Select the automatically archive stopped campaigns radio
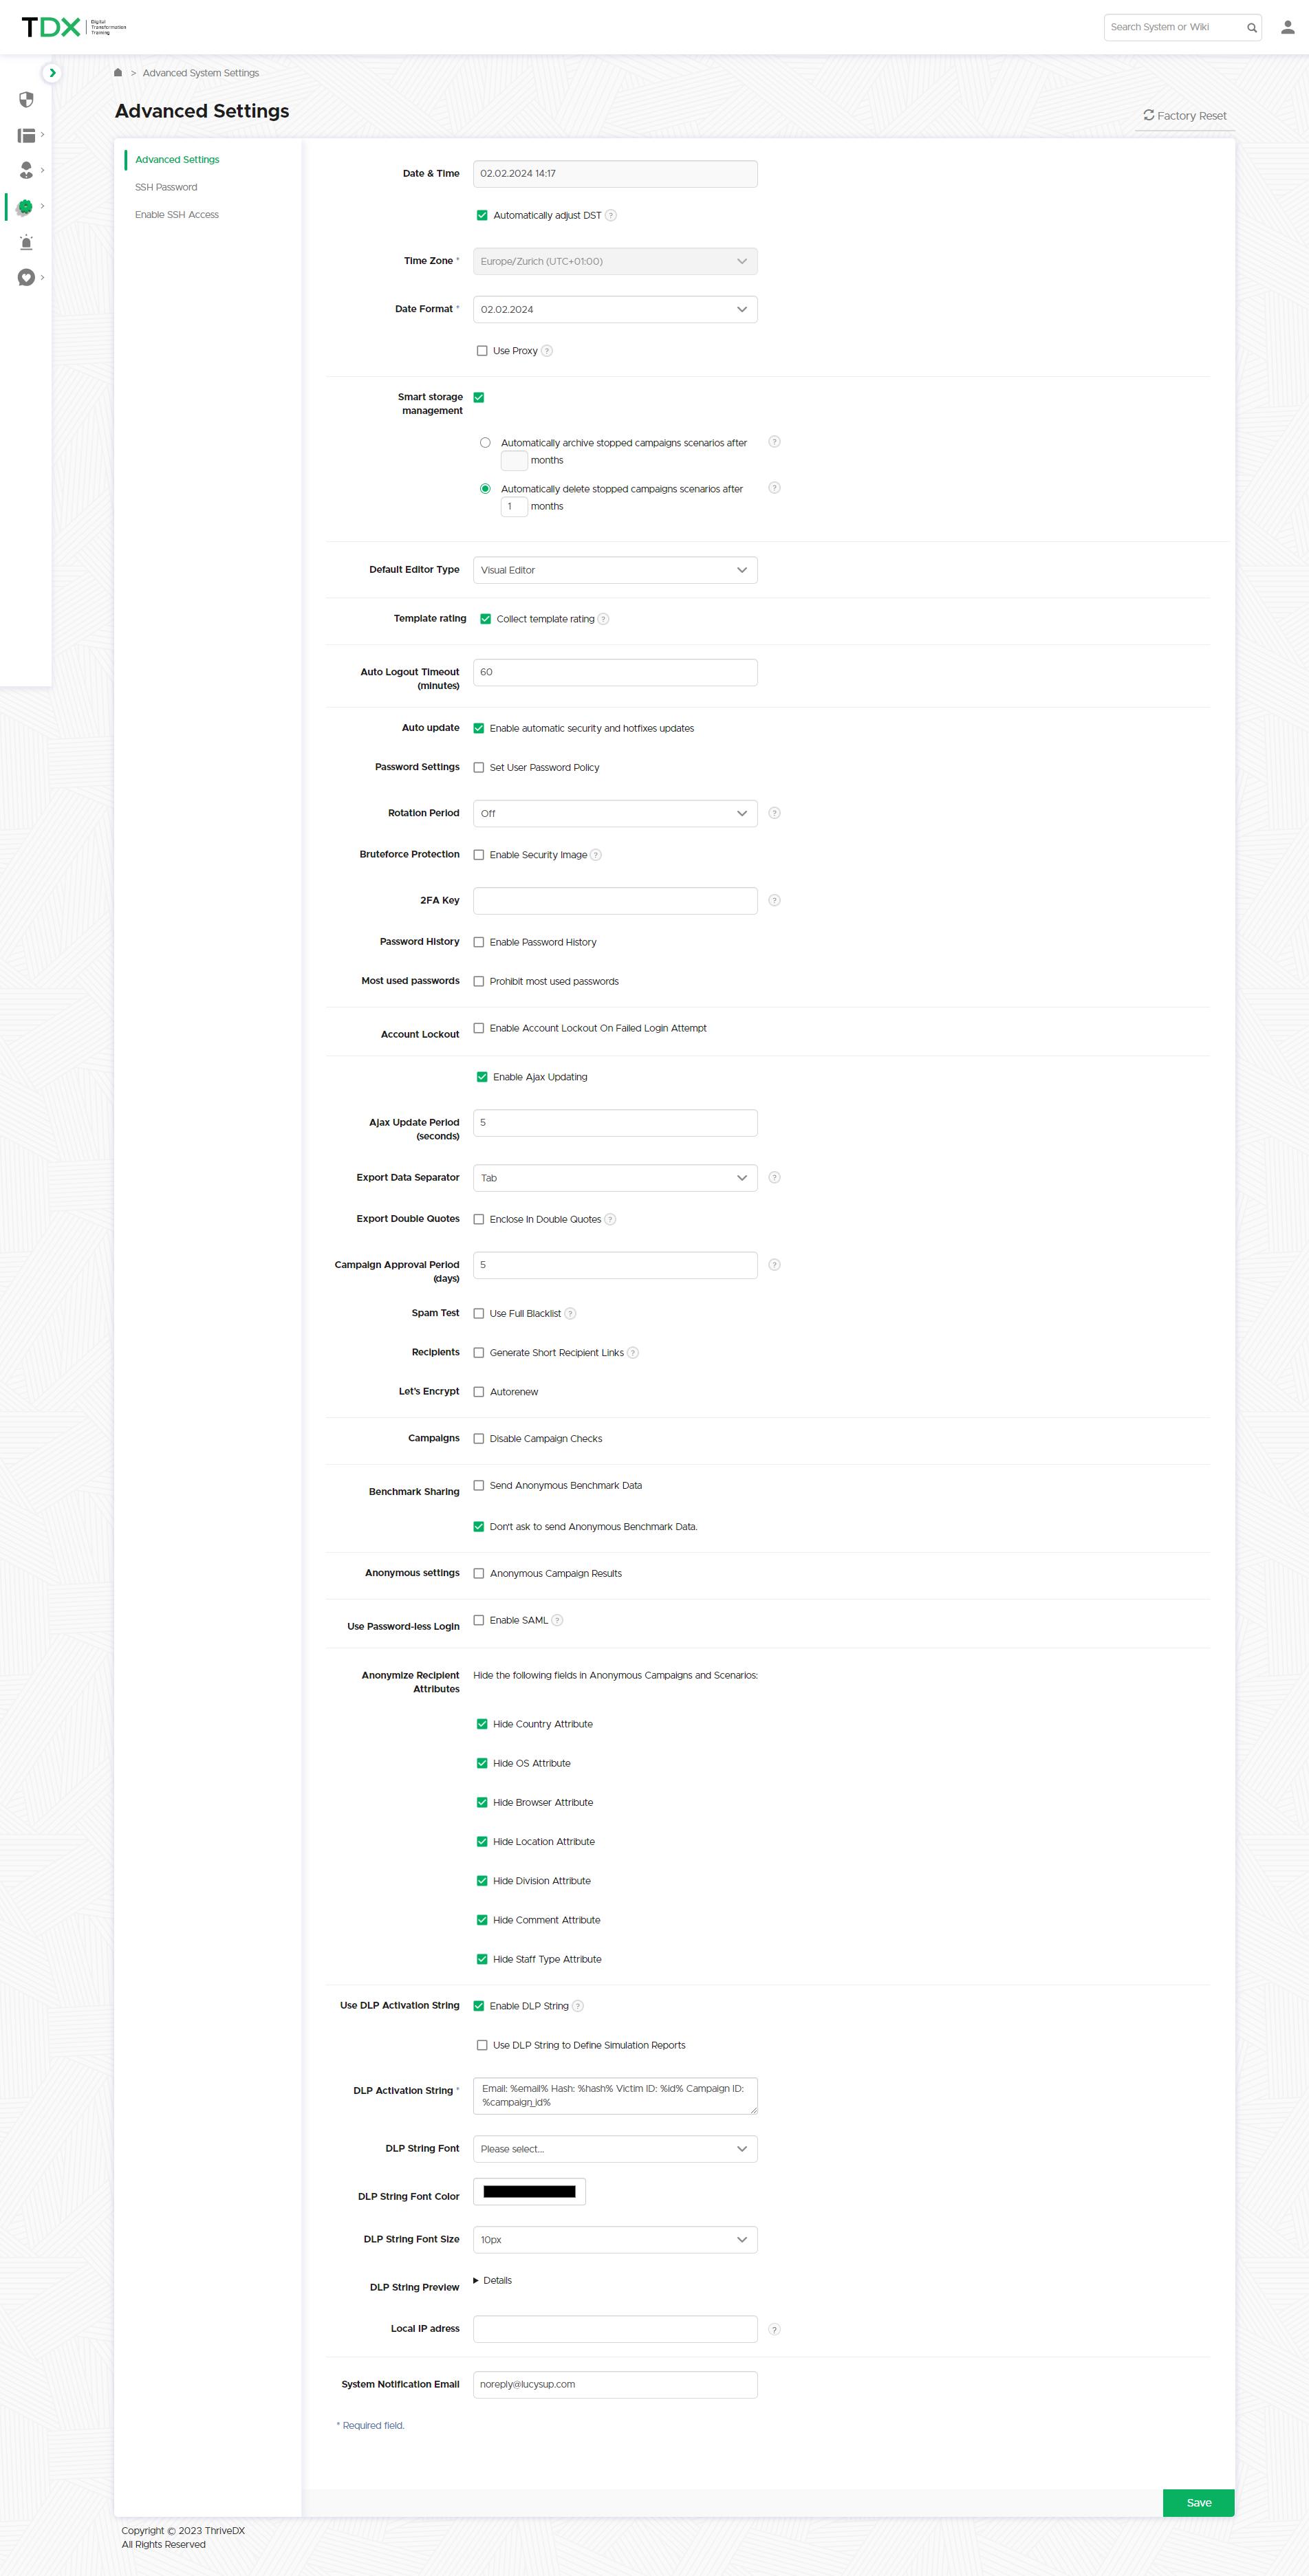Viewport: 1309px width, 2576px height. [x=485, y=443]
